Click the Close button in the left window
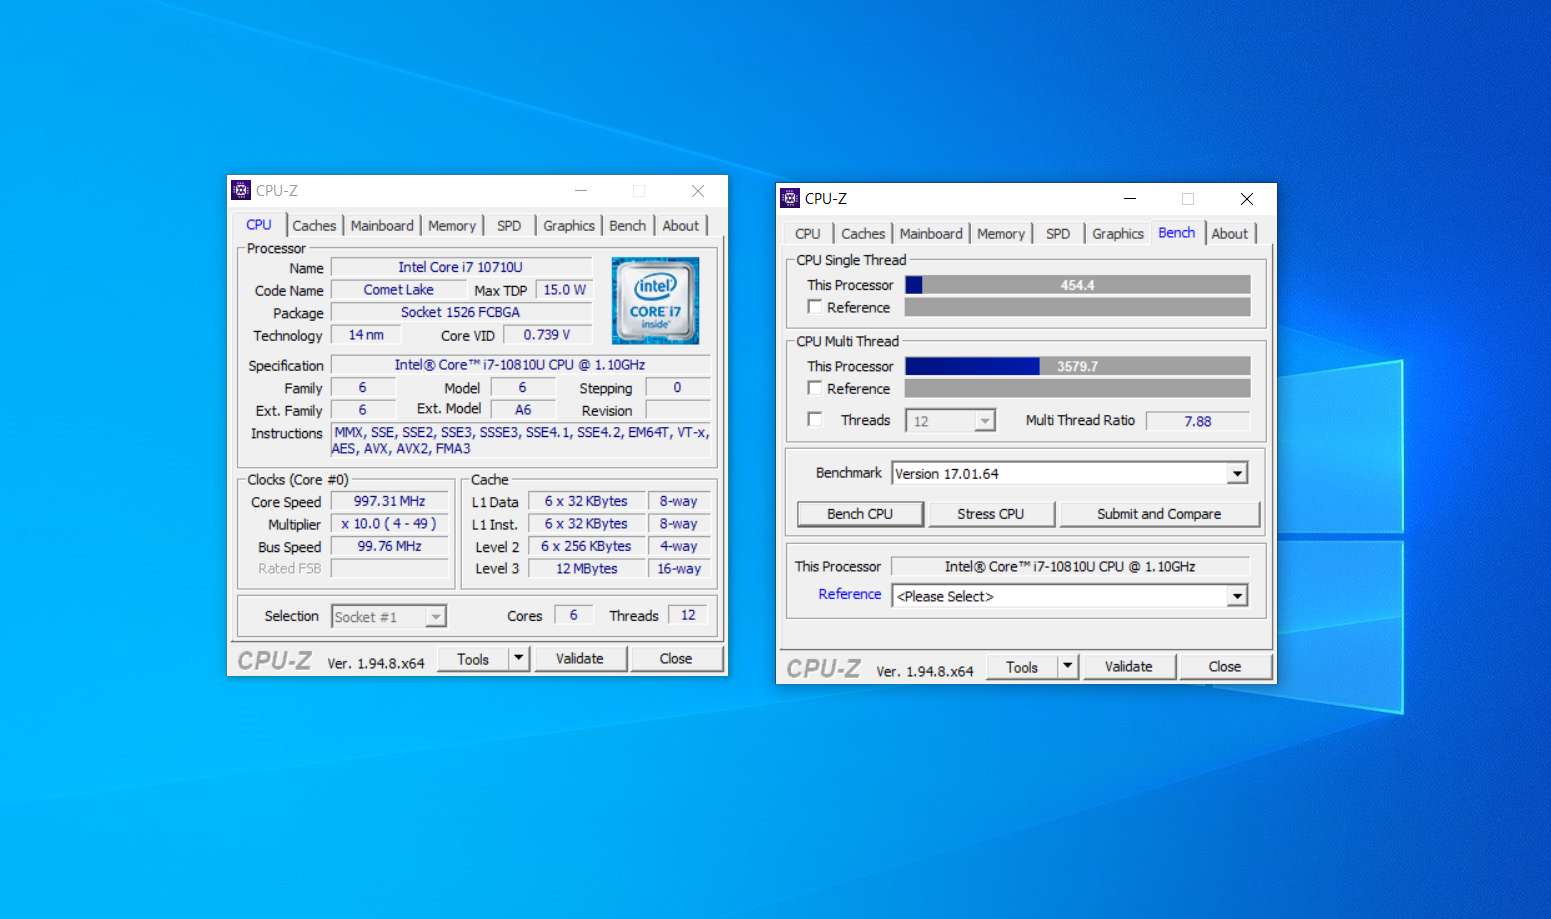1551x919 pixels. pos(676,659)
